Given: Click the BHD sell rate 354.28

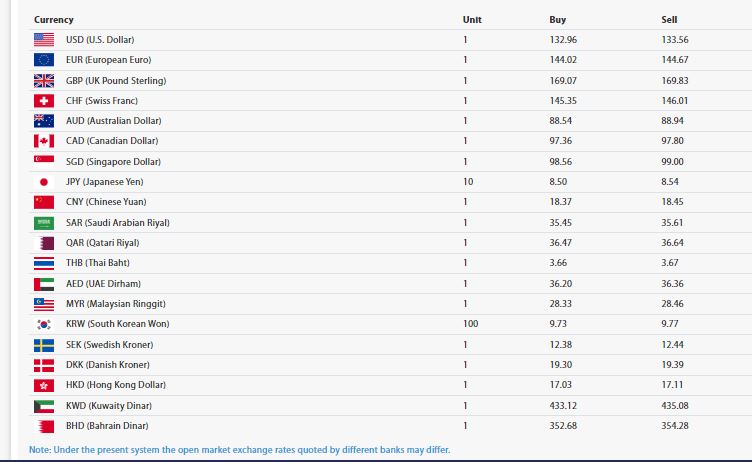Looking at the screenshot, I should (675, 425).
